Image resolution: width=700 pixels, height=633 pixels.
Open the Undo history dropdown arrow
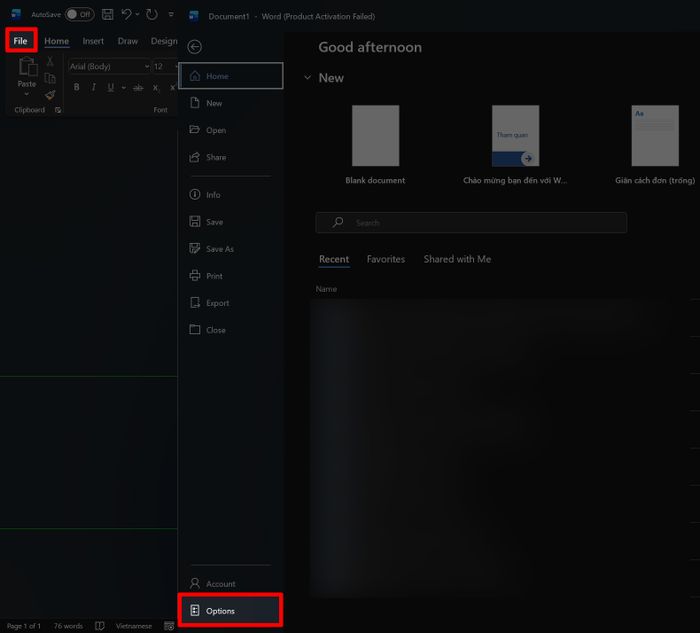click(137, 14)
